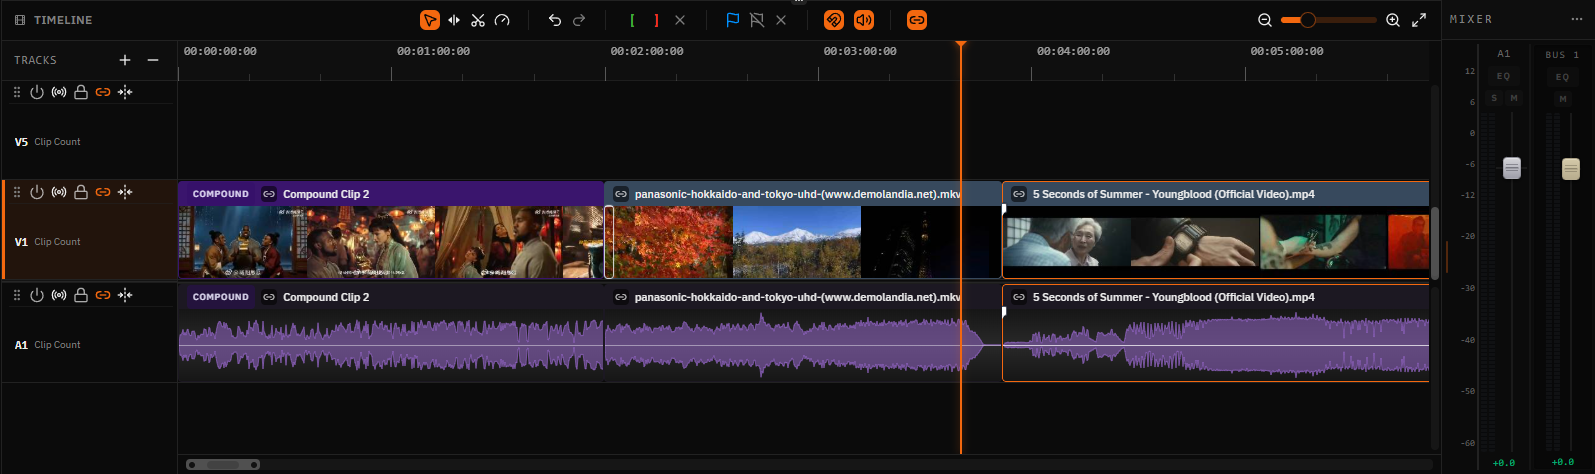Open EQ for BUS 1 channel

pyautogui.click(x=1562, y=77)
